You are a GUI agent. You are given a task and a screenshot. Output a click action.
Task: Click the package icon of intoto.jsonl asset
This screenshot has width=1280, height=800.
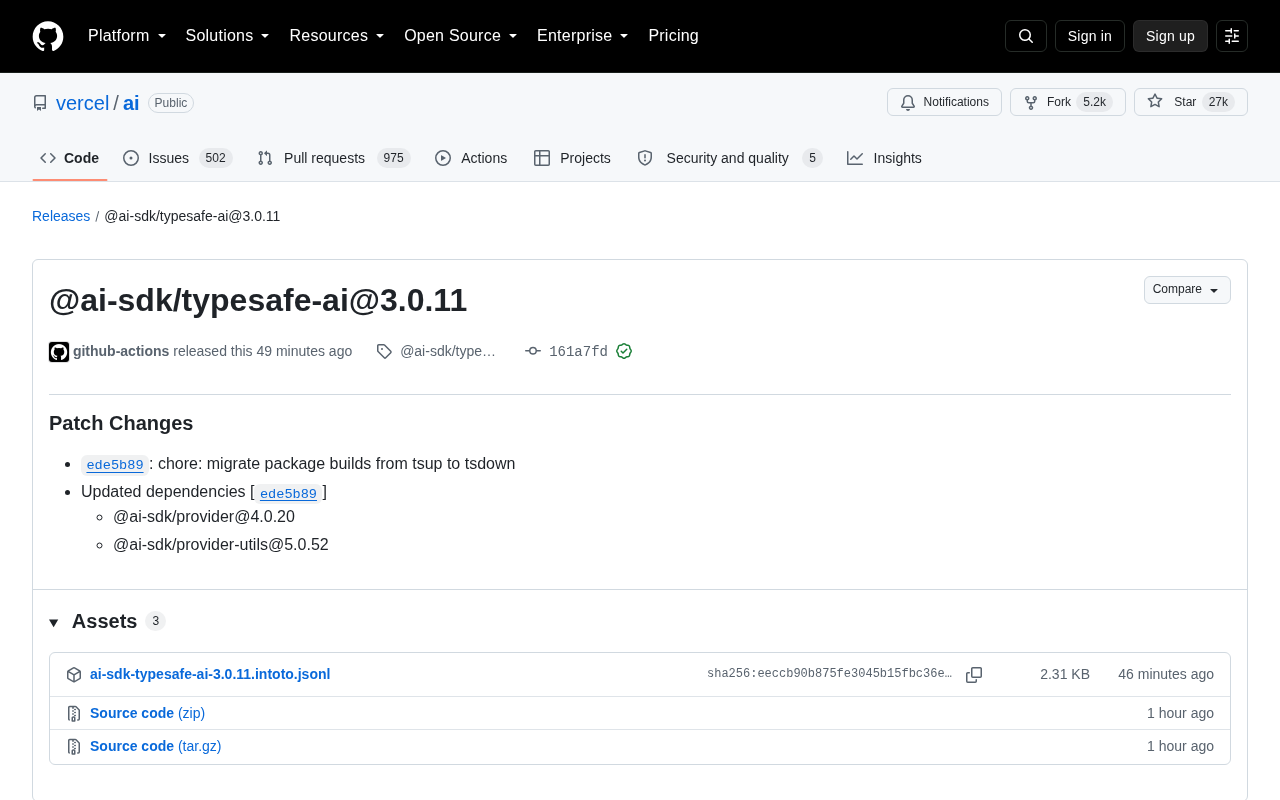point(74,675)
